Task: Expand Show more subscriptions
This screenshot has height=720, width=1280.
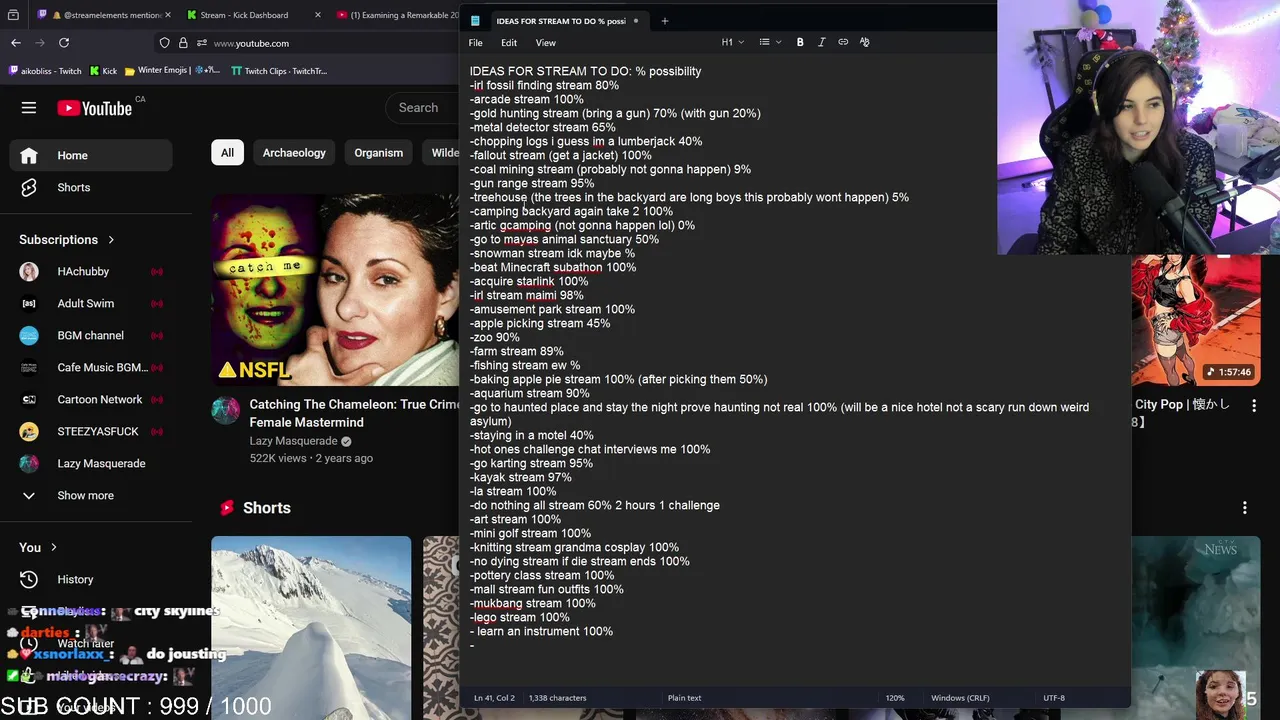Action: (91, 495)
